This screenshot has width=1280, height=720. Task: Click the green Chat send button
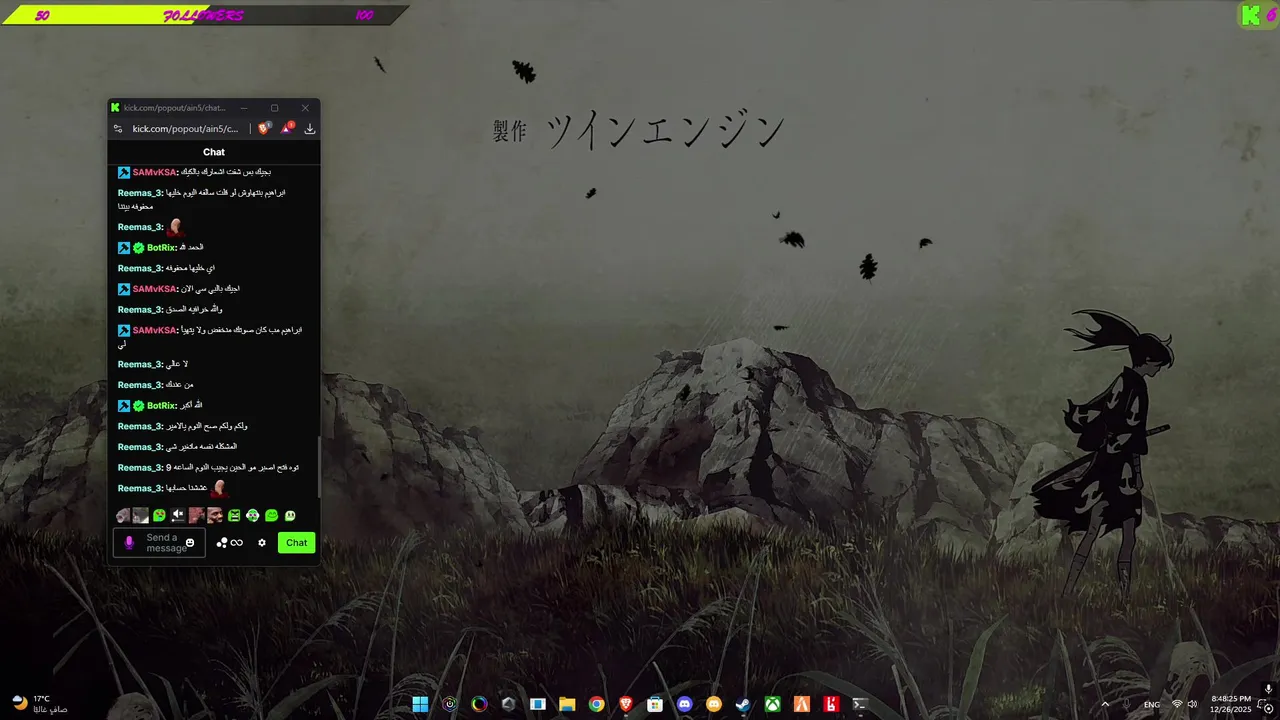(x=297, y=543)
